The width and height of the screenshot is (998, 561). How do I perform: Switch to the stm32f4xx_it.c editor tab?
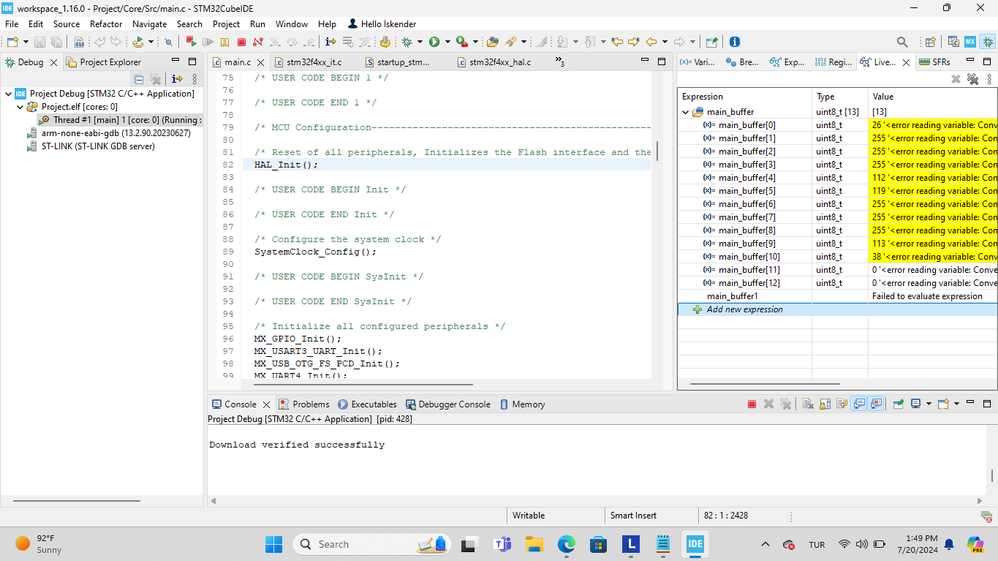point(313,62)
